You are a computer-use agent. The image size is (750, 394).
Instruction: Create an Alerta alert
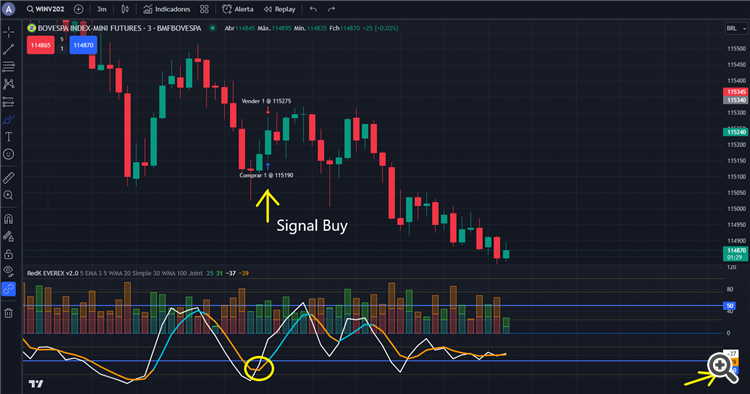tap(238, 9)
